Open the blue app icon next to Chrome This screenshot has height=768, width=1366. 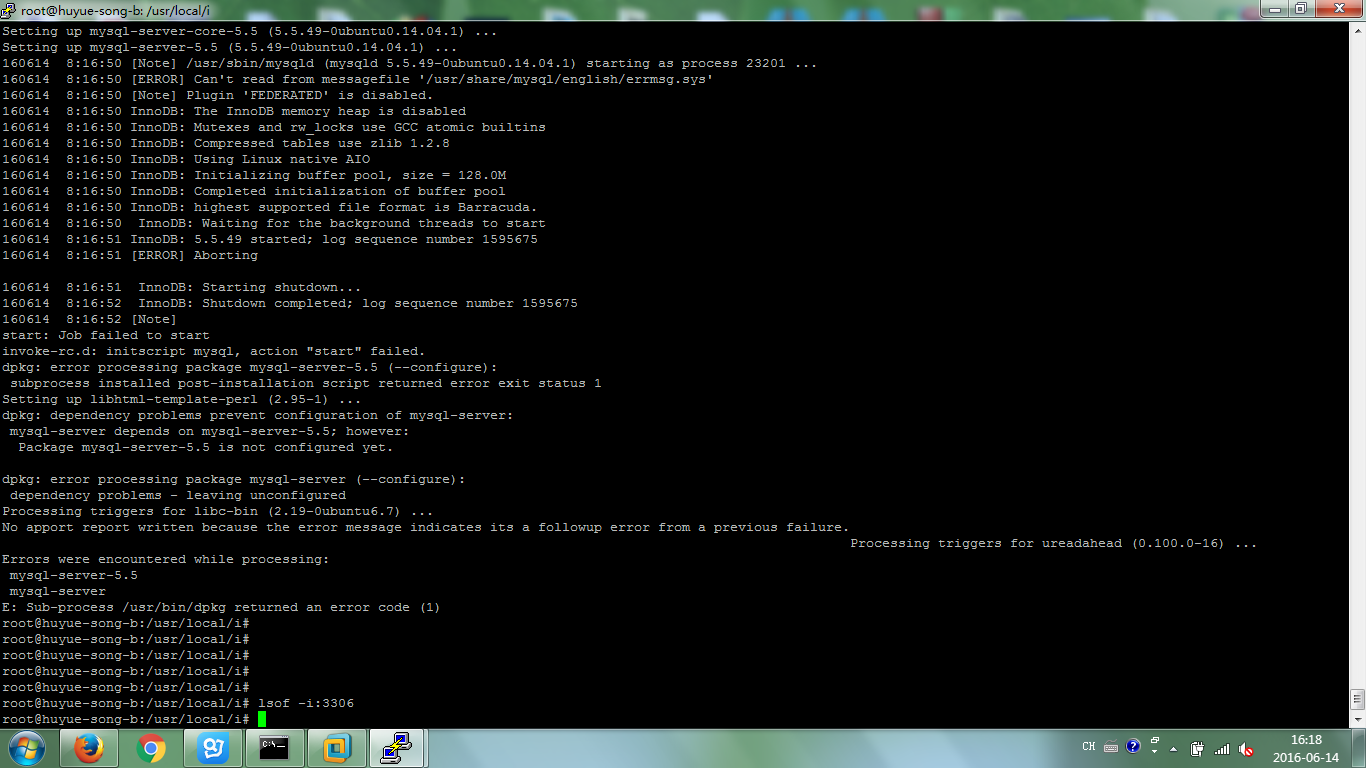[214, 747]
